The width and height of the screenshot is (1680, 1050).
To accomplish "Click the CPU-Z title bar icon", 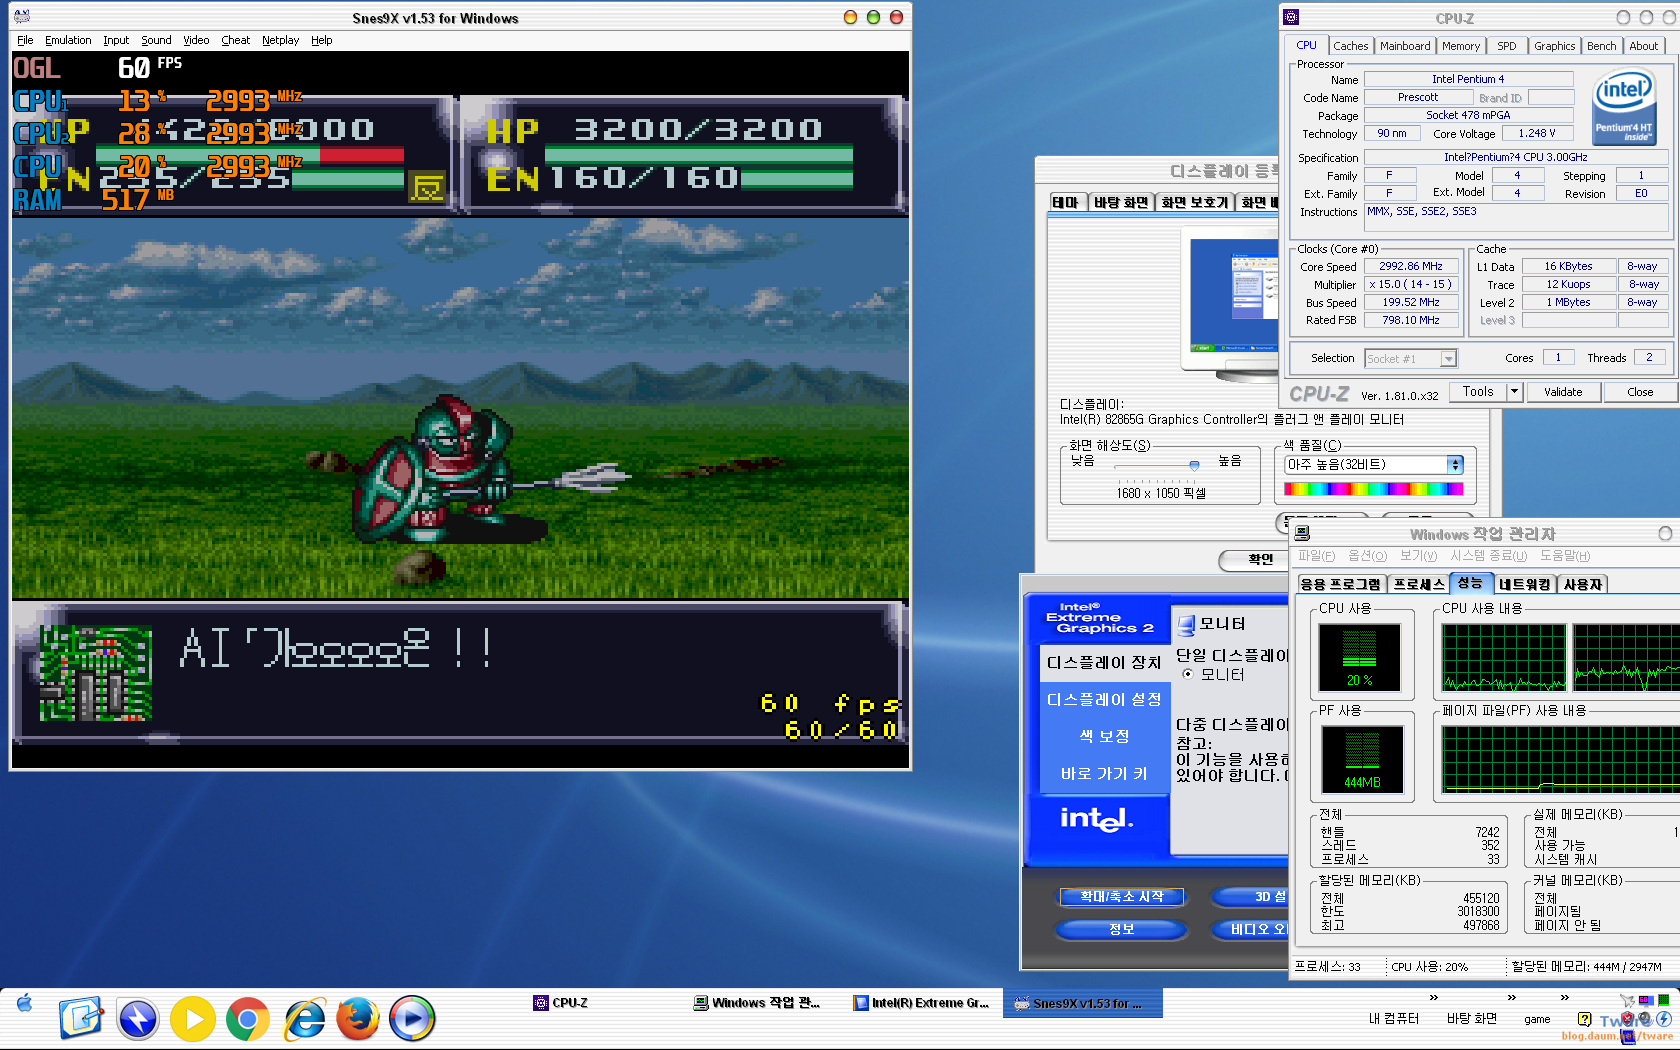I will (1291, 17).
